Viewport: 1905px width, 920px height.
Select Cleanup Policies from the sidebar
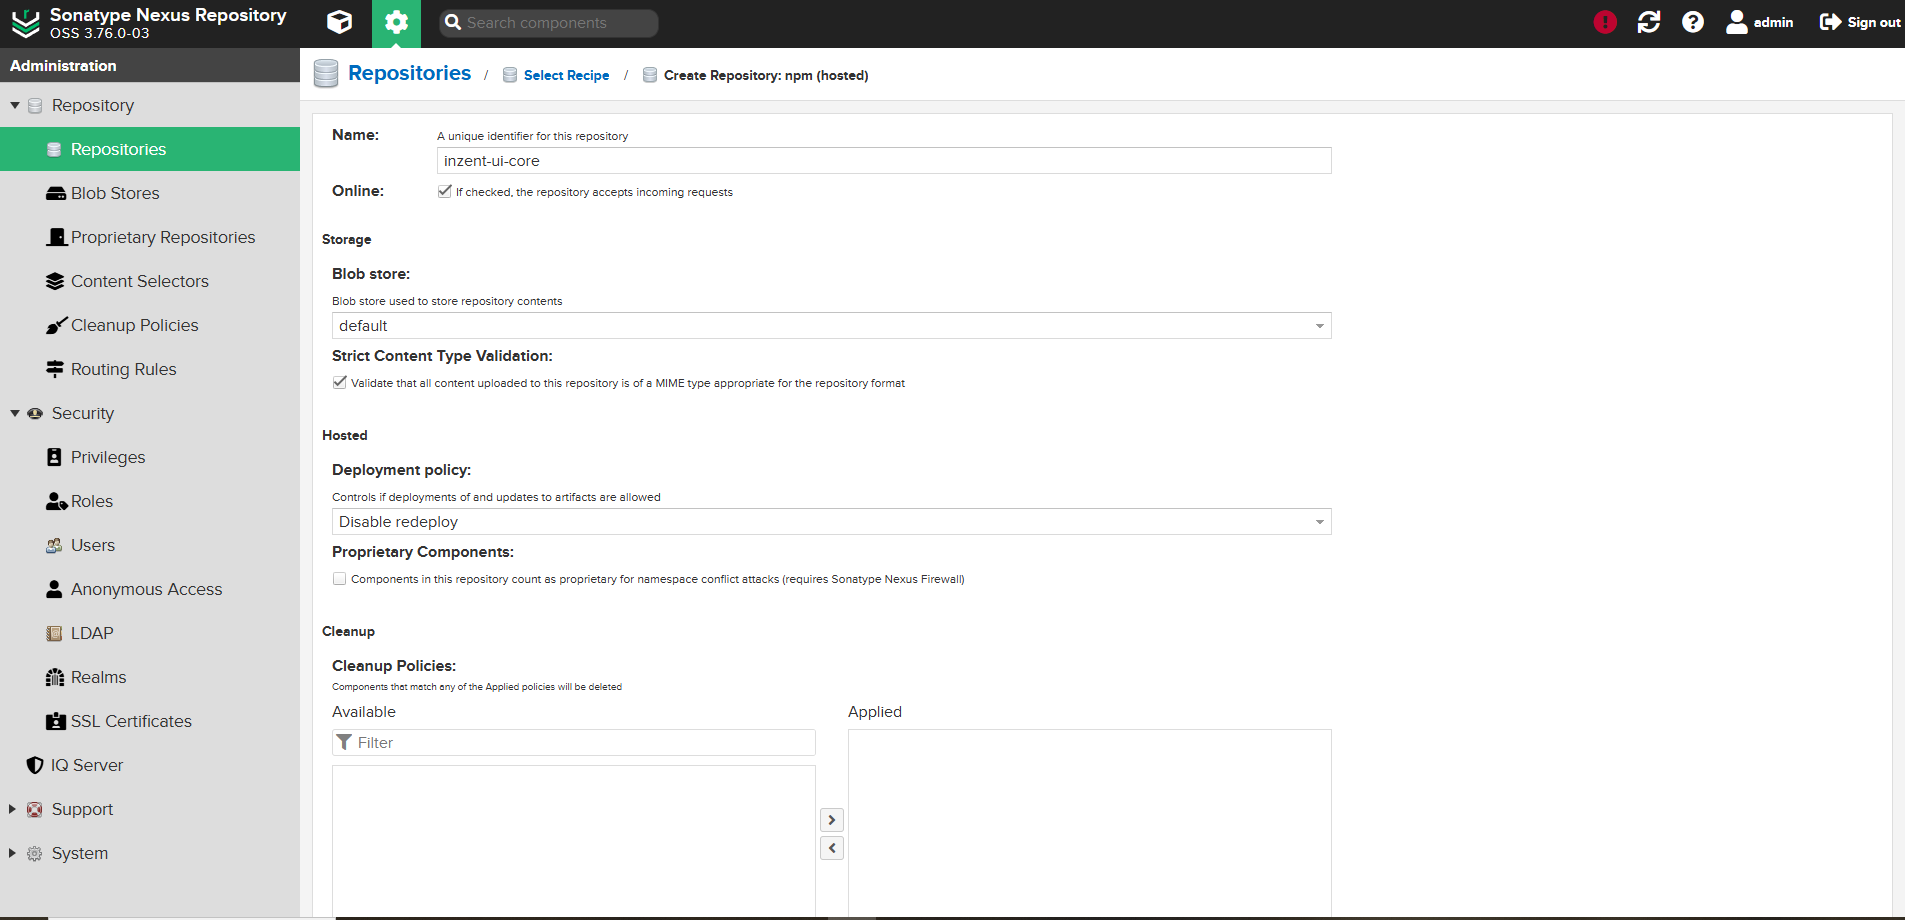point(134,325)
